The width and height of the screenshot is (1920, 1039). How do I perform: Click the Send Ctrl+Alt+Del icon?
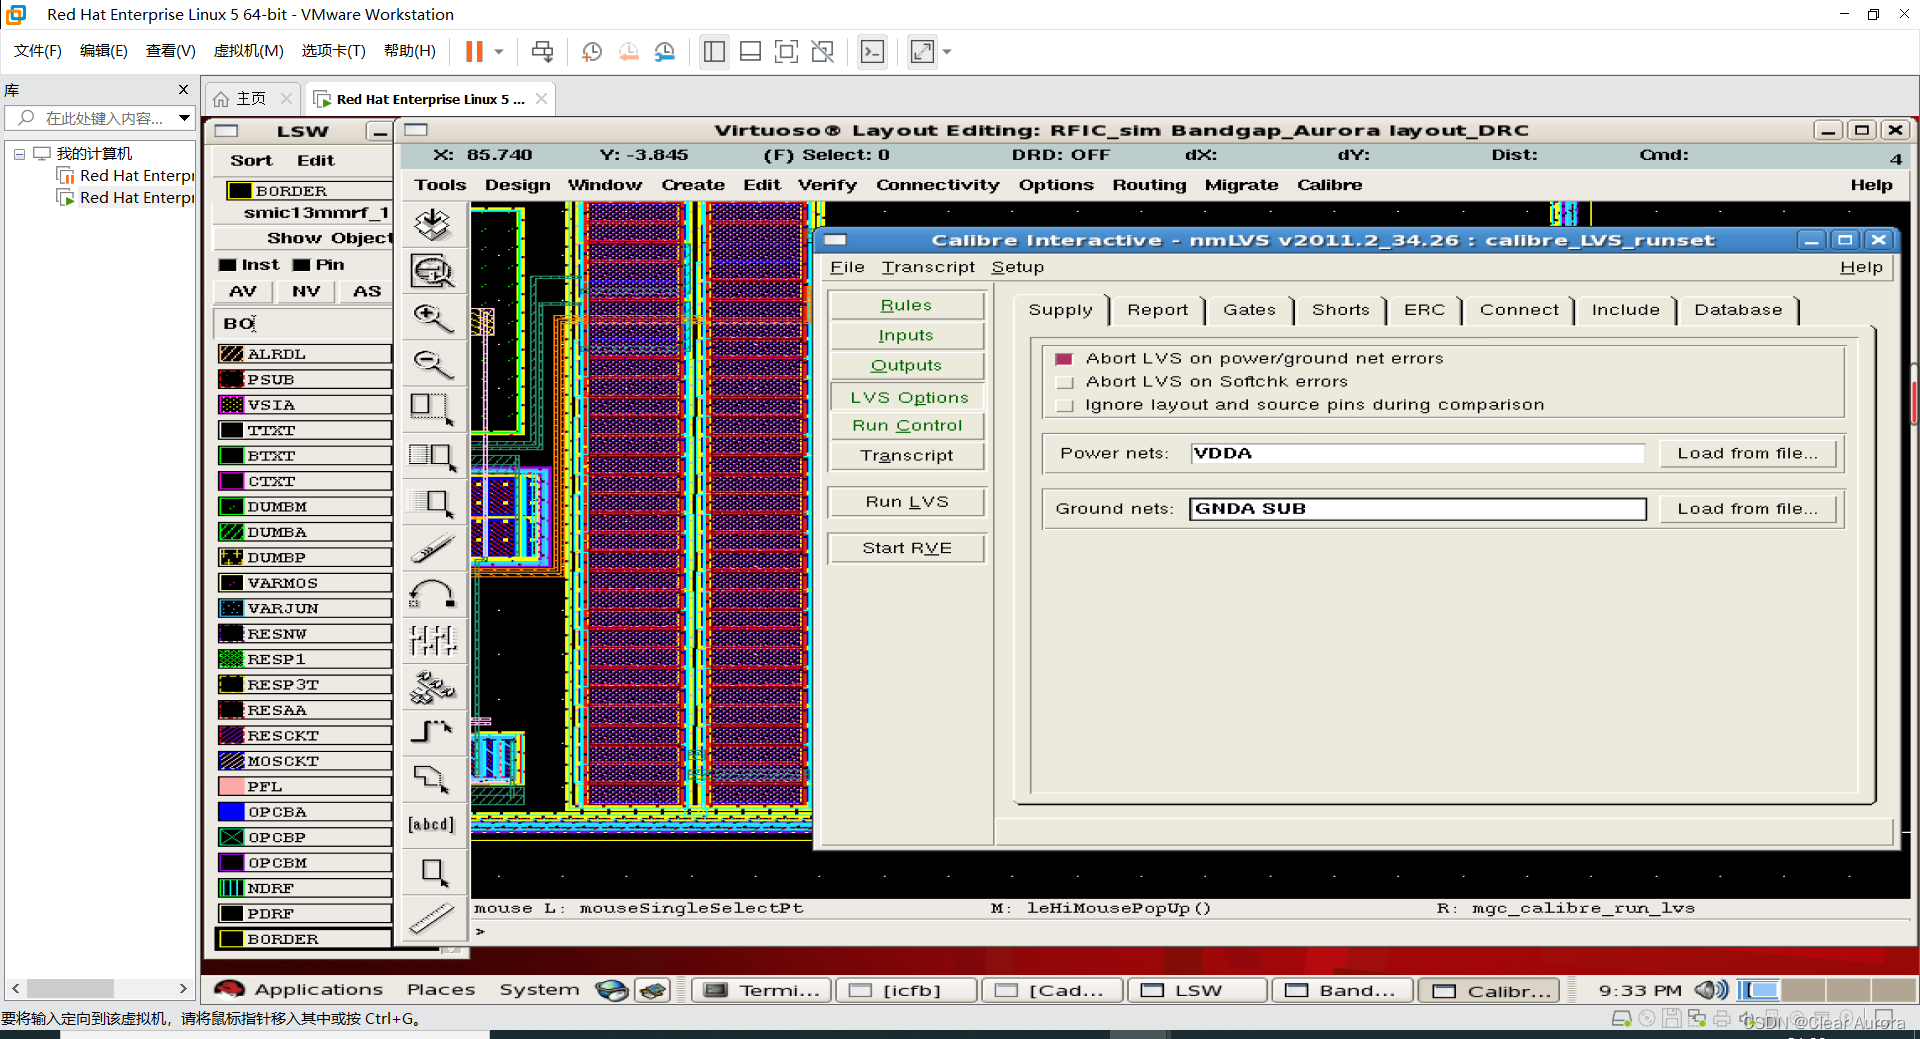pyautogui.click(x=542, y=51)
